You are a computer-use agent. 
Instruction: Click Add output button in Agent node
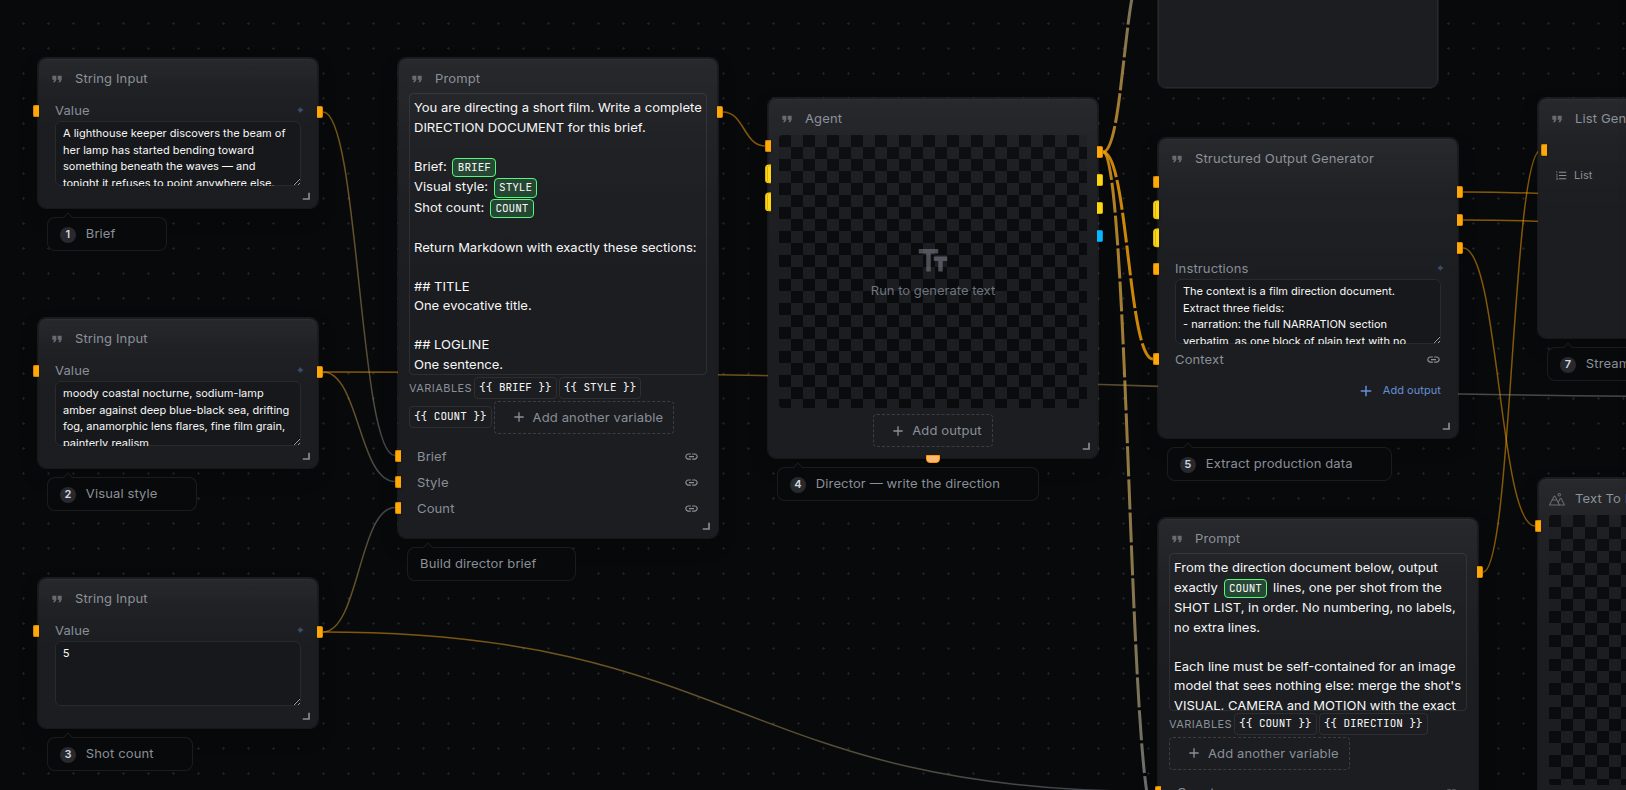pyautogui.click(x=933, y=431)
